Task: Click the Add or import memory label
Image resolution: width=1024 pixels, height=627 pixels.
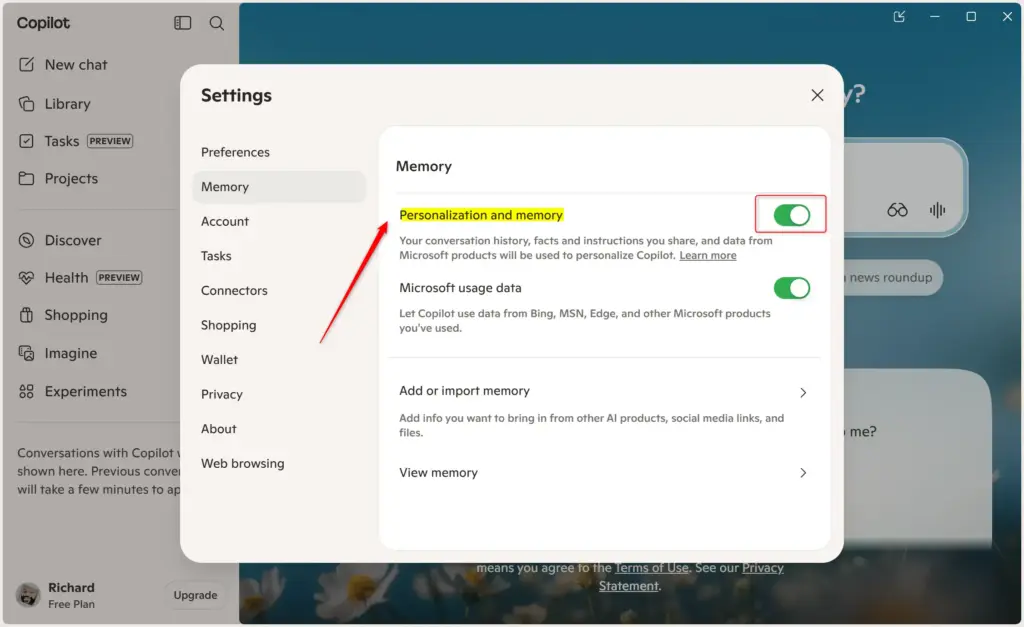Action: coord(464,391)
